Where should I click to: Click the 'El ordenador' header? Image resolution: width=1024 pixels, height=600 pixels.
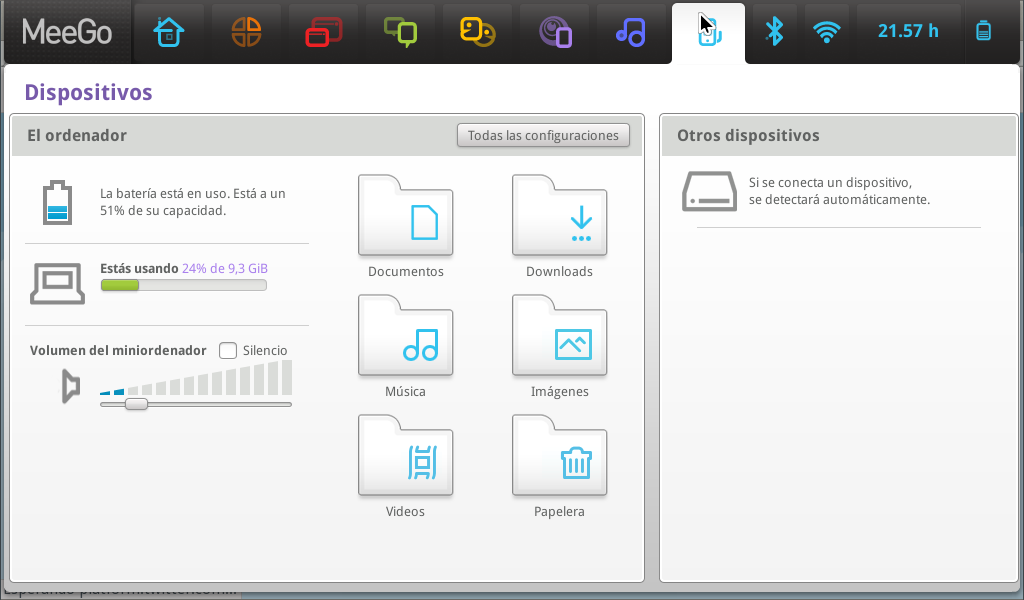coord(77,135)
